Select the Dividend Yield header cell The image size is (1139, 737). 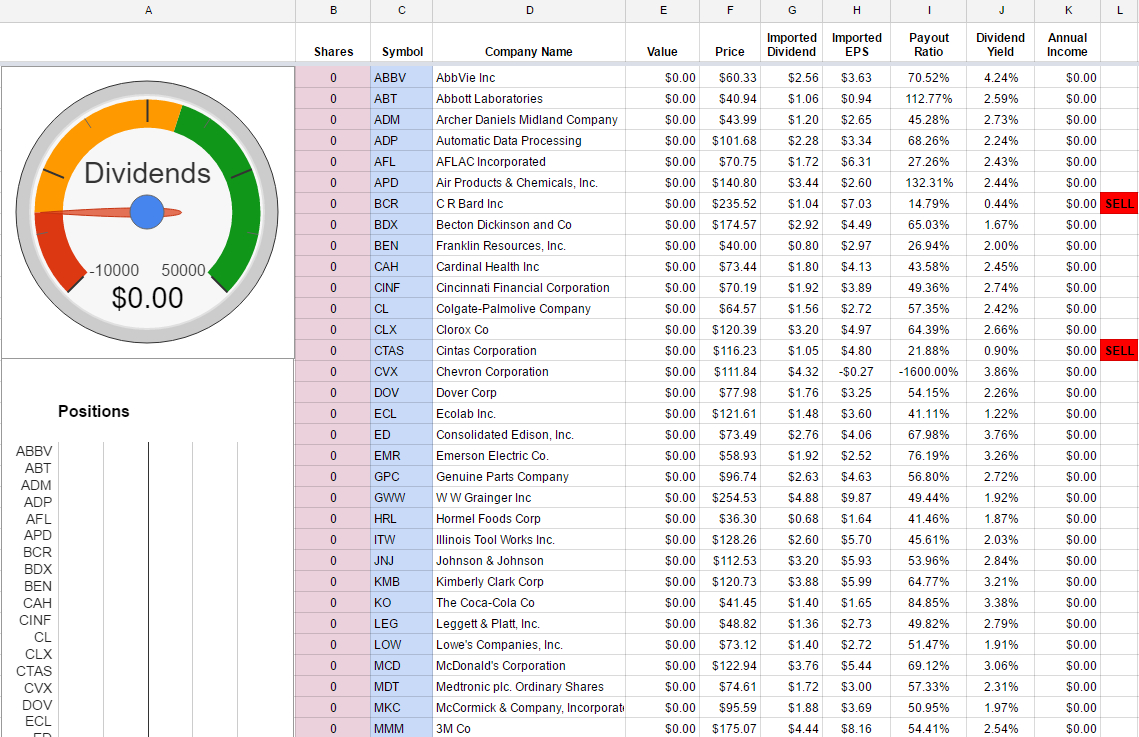1000,45
